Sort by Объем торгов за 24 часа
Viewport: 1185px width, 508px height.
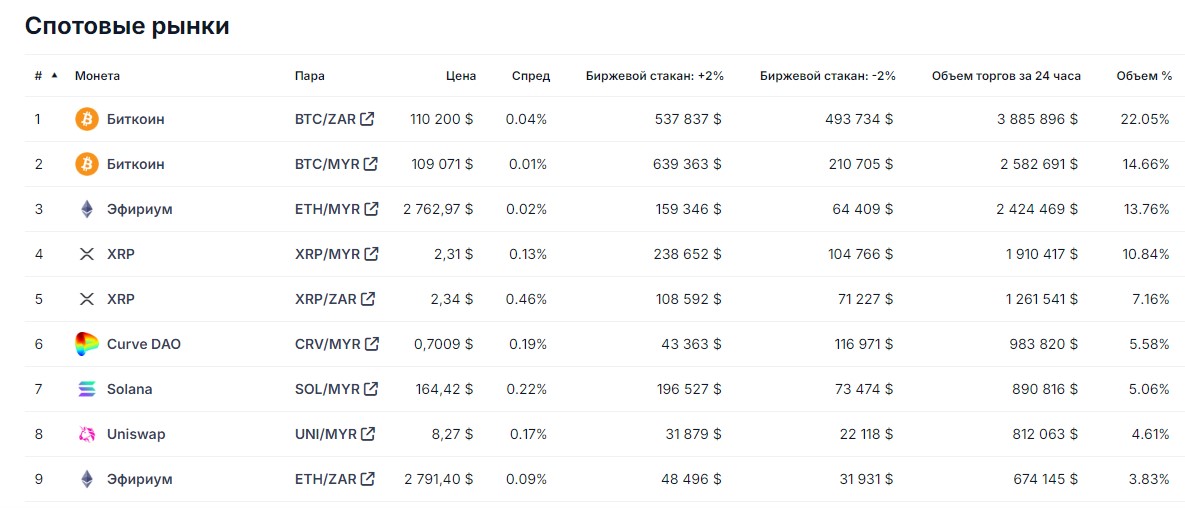pyautogui.click(x=1005, y=76)
